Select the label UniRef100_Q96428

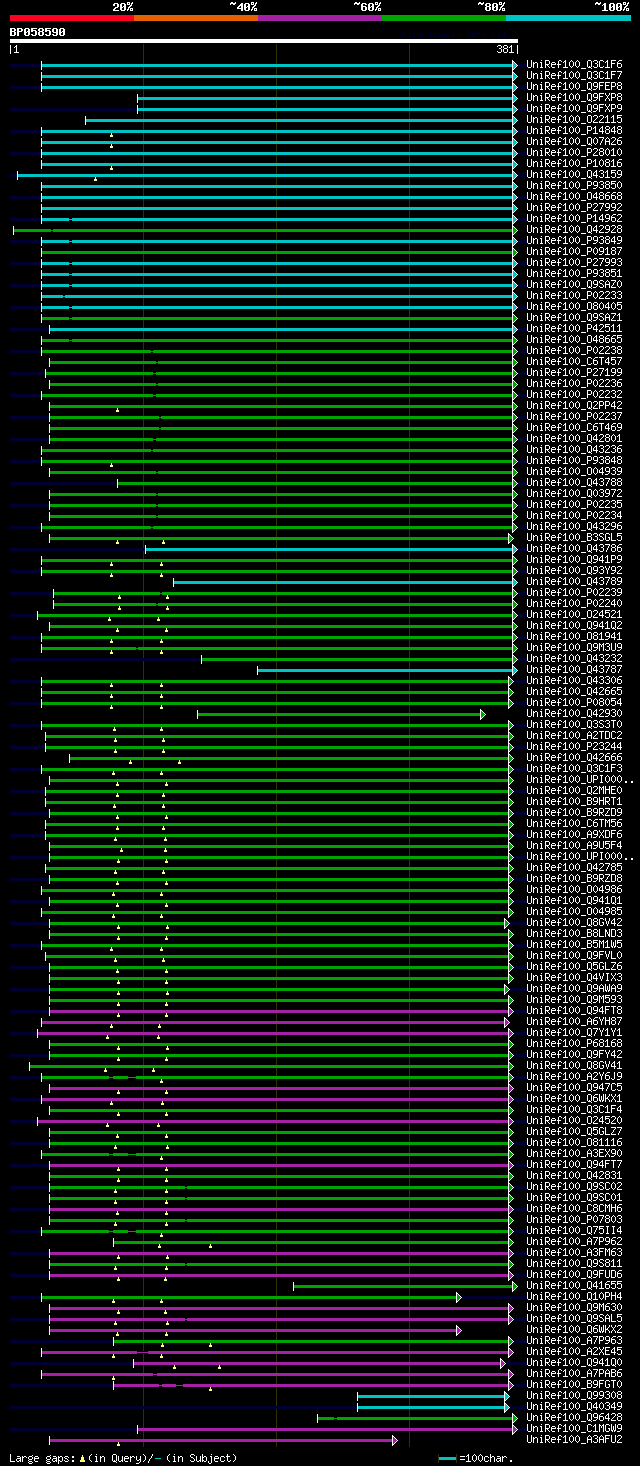[574, 1418]
